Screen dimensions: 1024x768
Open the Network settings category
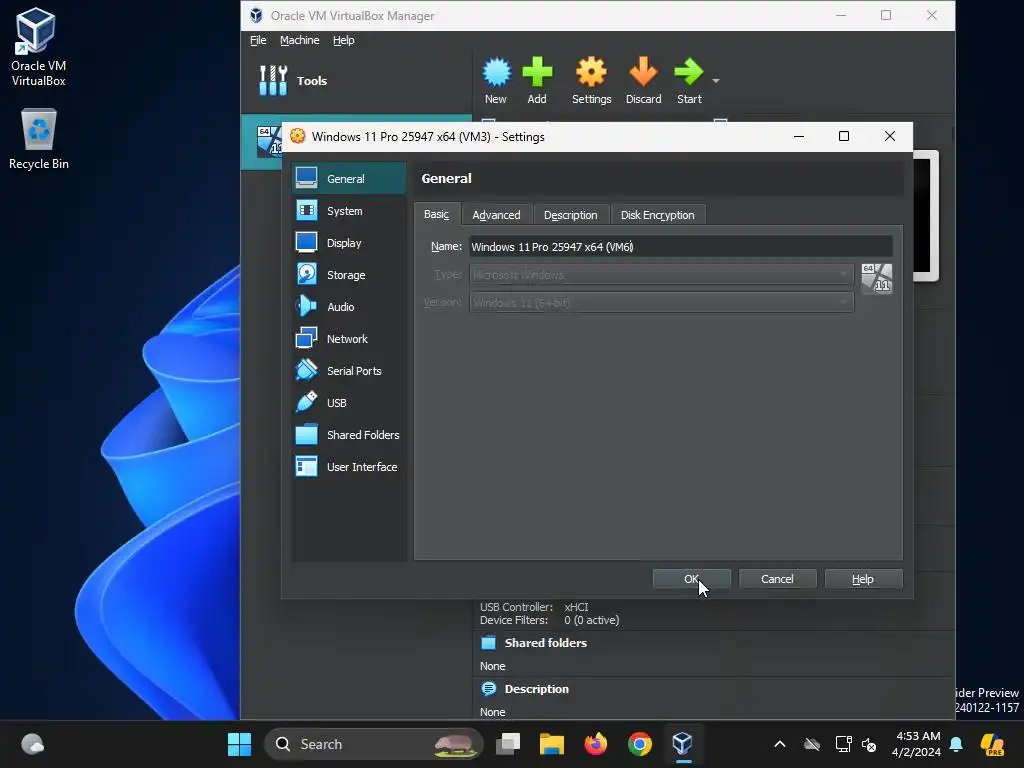(349, 339)
